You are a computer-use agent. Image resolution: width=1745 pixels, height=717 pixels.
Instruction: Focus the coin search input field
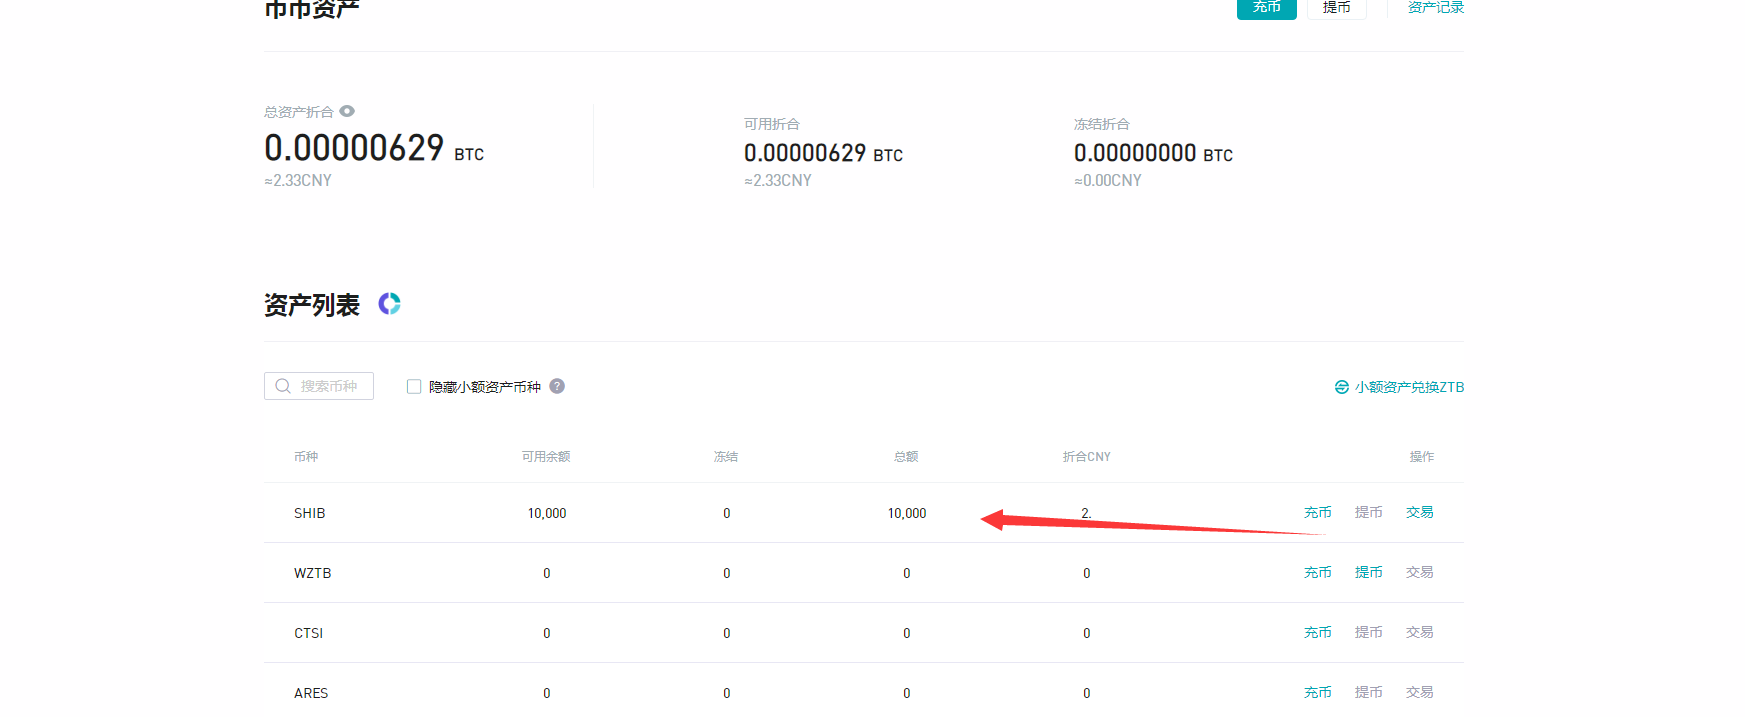click(330, 386)
